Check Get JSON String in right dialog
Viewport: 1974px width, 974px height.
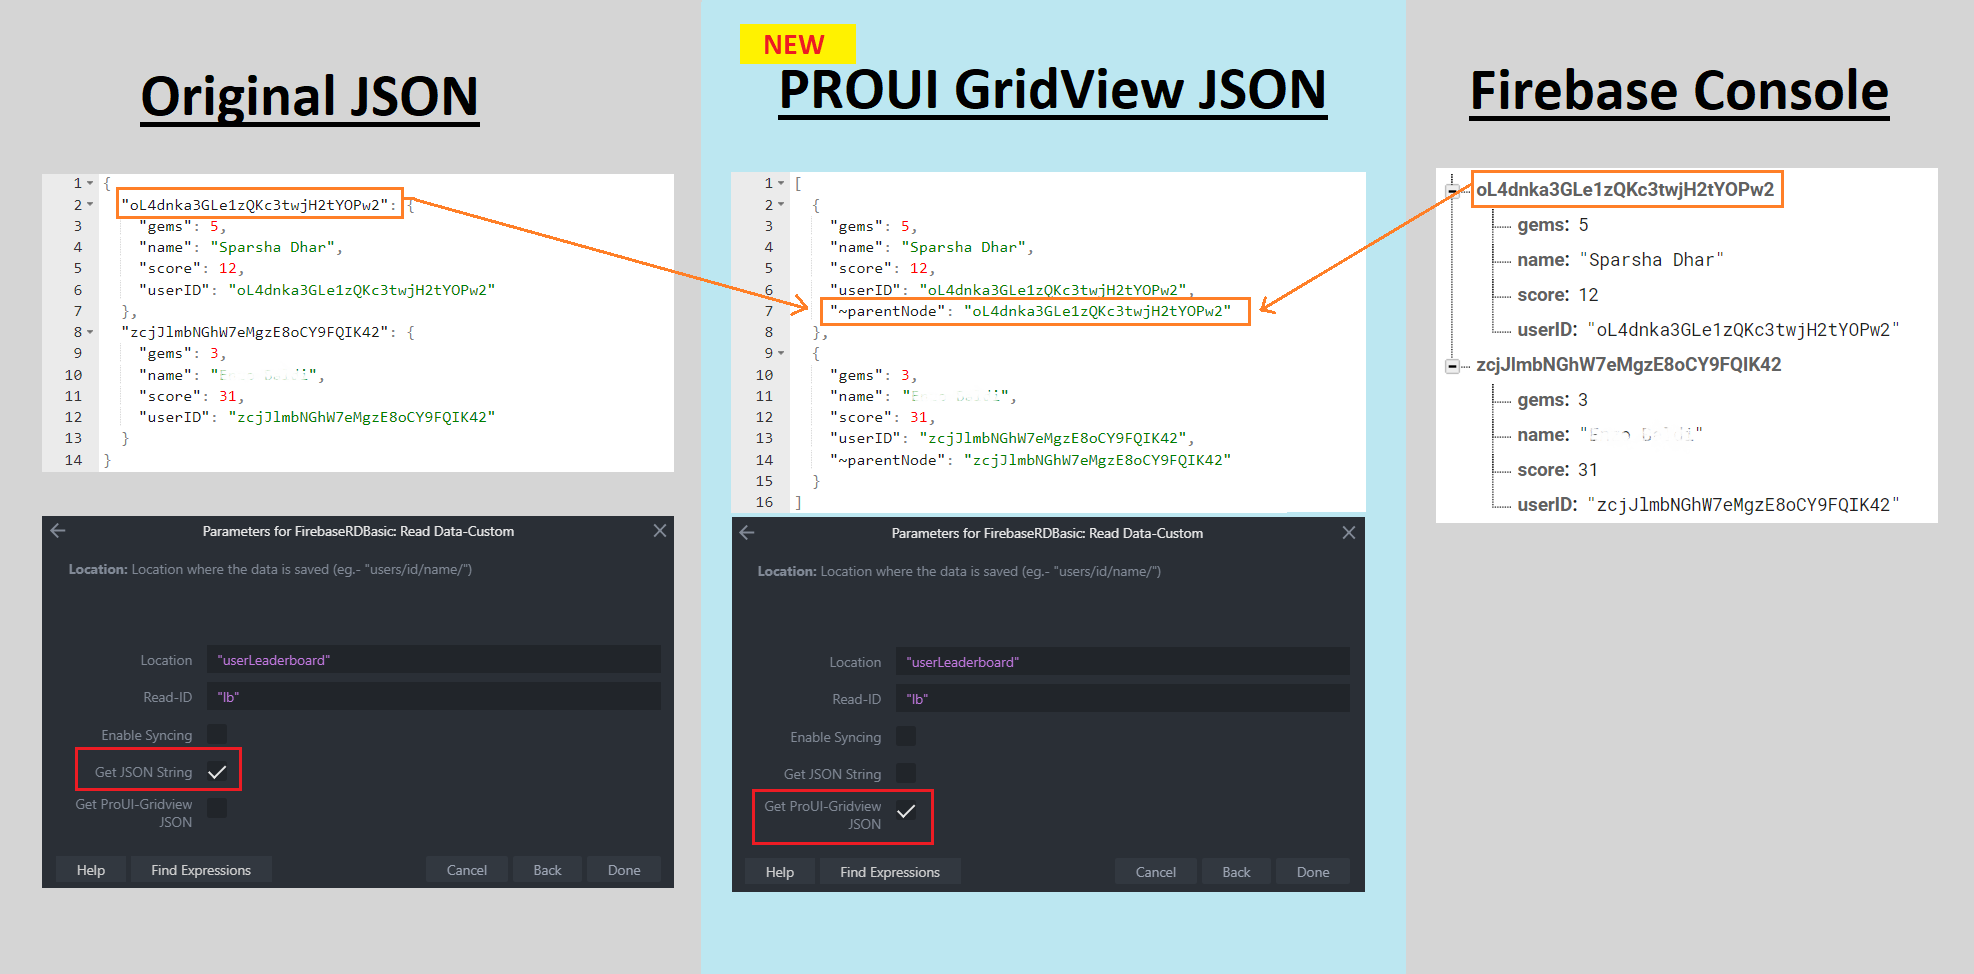[906, 774]
